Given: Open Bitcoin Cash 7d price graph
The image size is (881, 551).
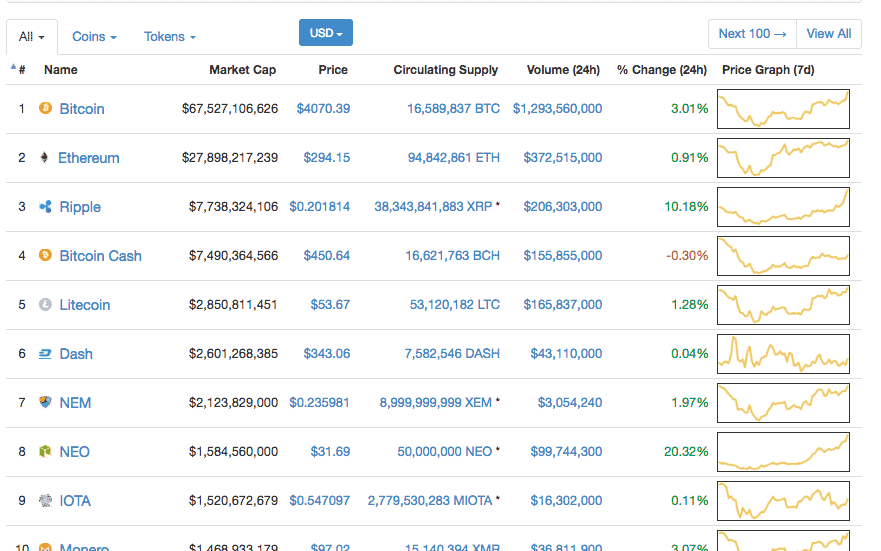Looking at the screenshot, I should coord(783,256).
